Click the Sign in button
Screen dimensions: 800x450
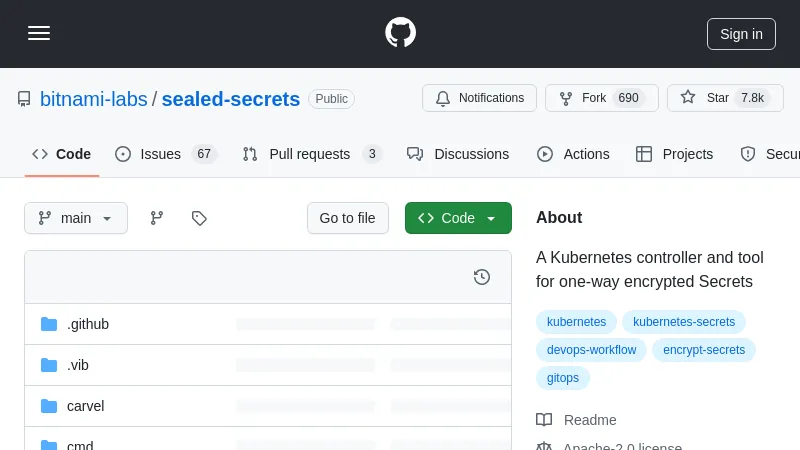coord(741,34)
